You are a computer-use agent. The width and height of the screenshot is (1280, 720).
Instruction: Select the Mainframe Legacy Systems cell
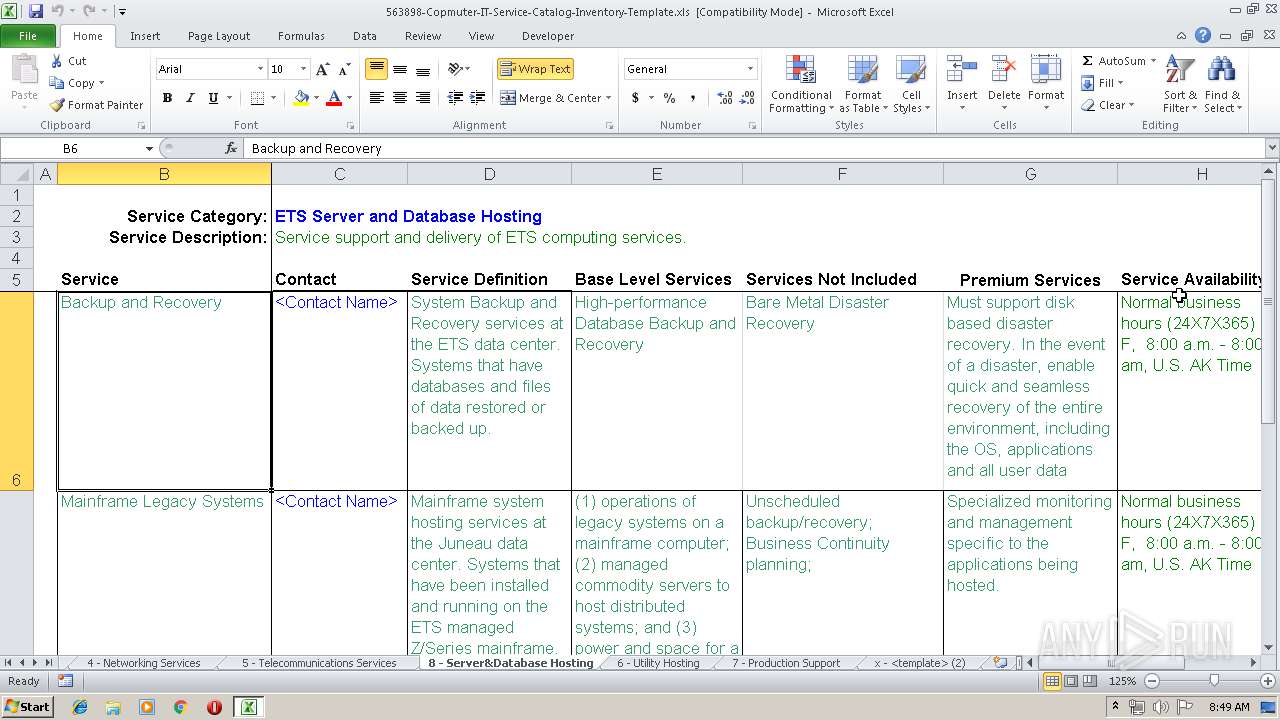(x=164, y=573)
